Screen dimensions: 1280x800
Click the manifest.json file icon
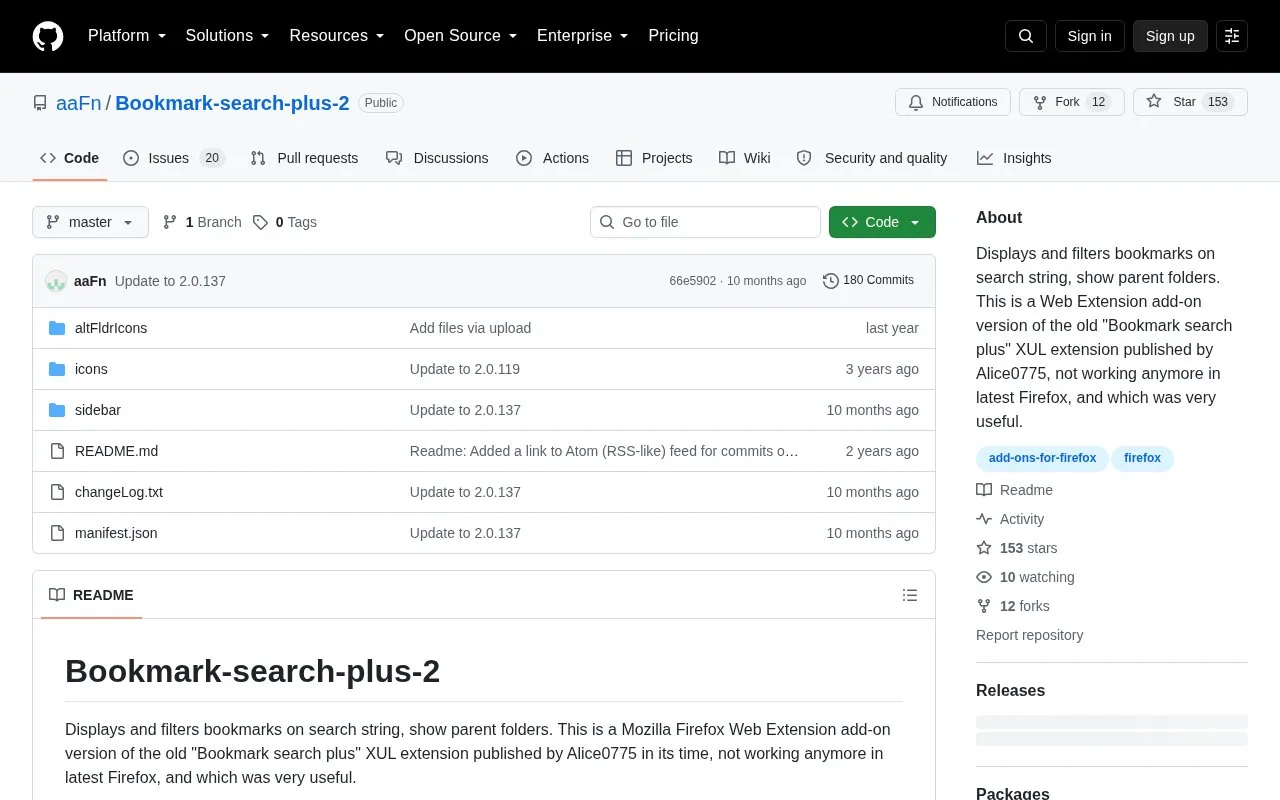(x=57, y=533)
